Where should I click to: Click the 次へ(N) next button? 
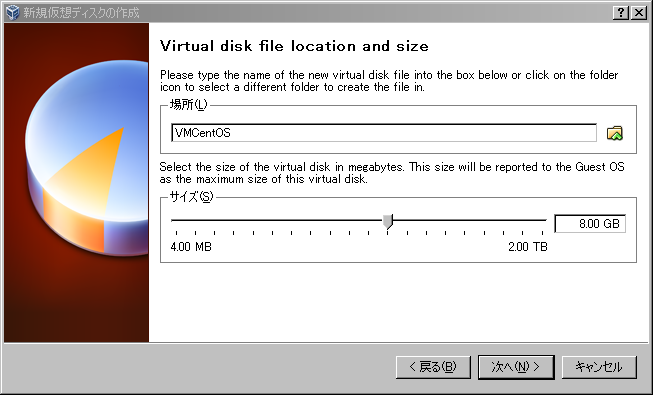[516, 367]
